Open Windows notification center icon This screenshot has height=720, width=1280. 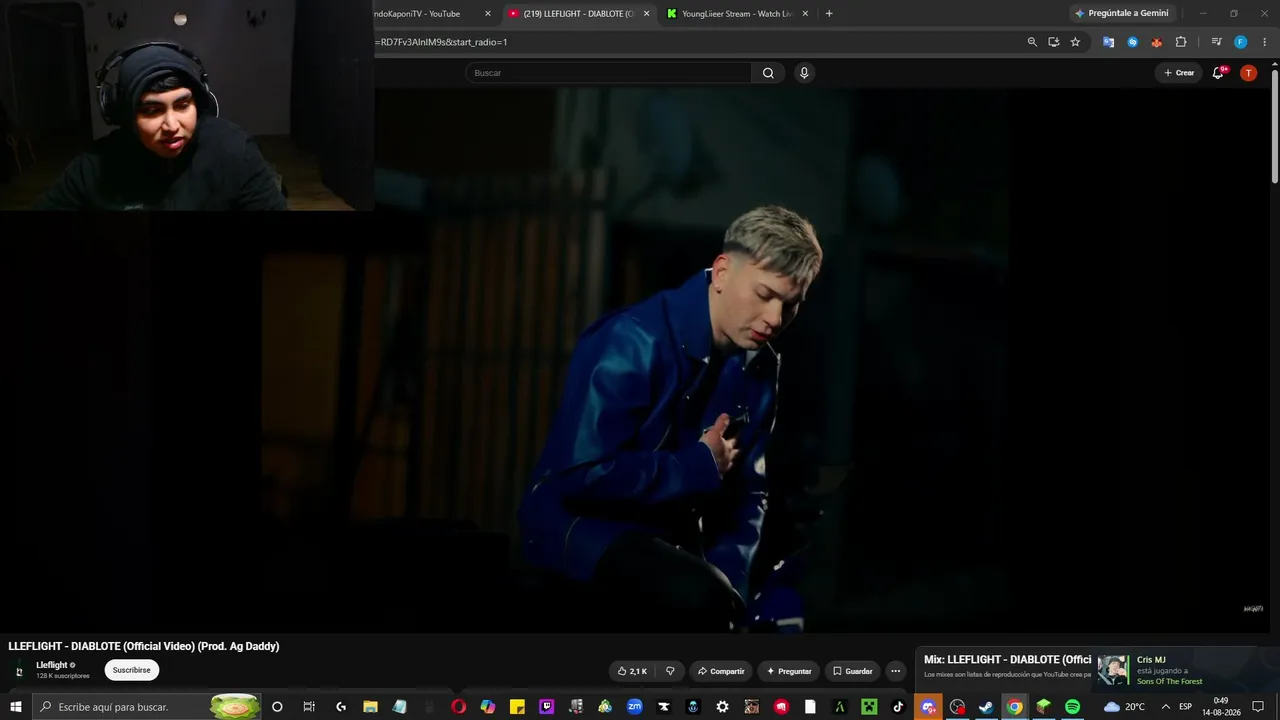(1258, 707)
